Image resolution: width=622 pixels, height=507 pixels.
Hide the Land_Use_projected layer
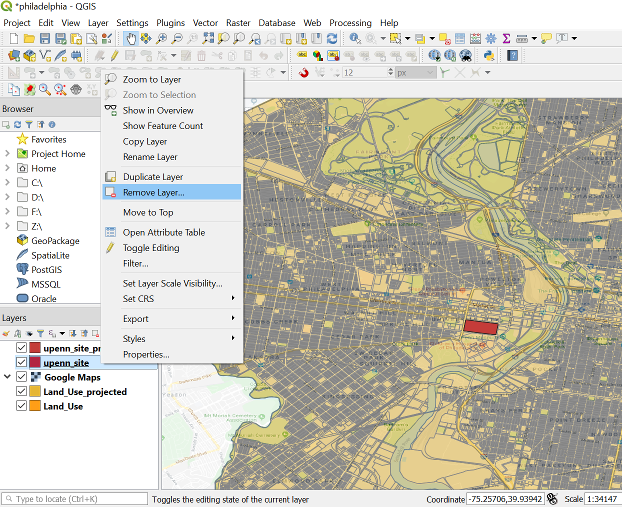click(x=21, y=392)
